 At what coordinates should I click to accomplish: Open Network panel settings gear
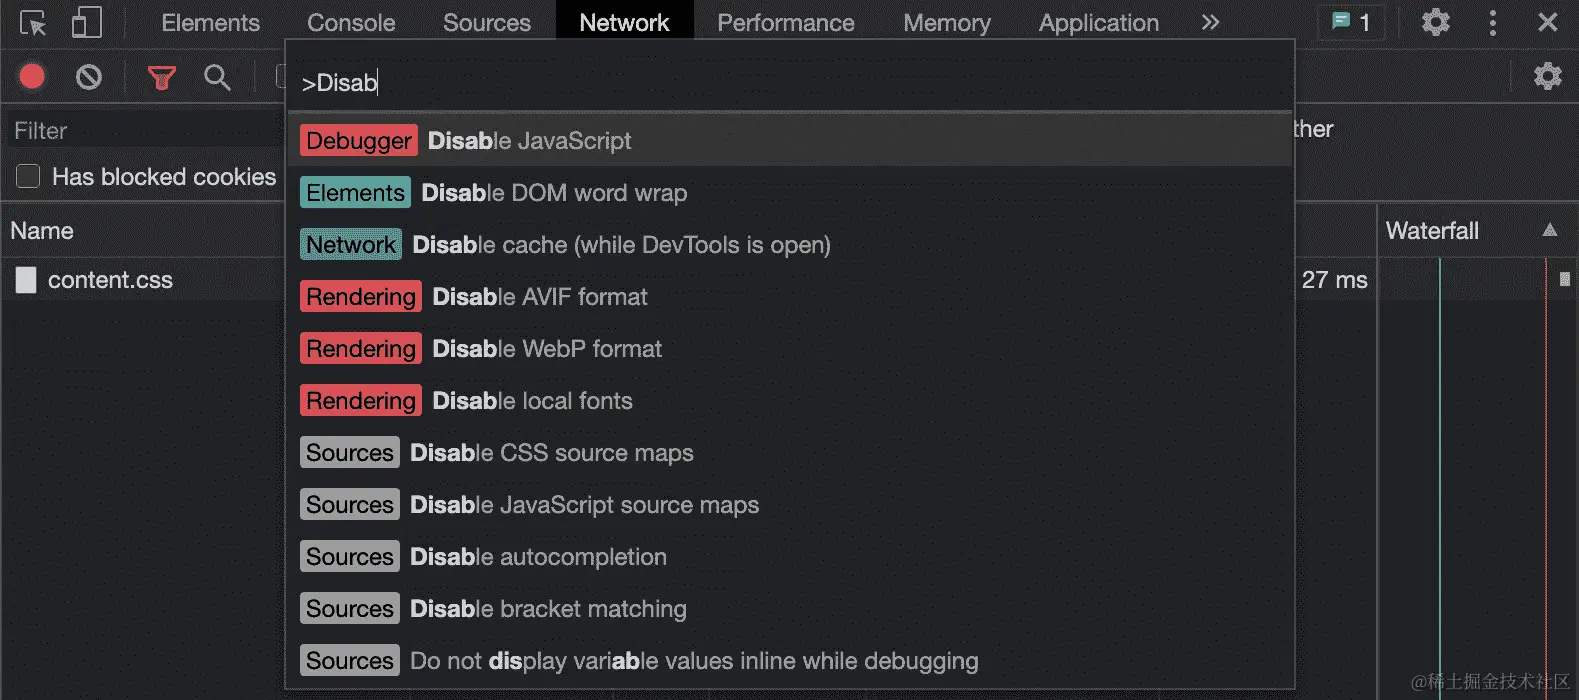[1548, 76]
